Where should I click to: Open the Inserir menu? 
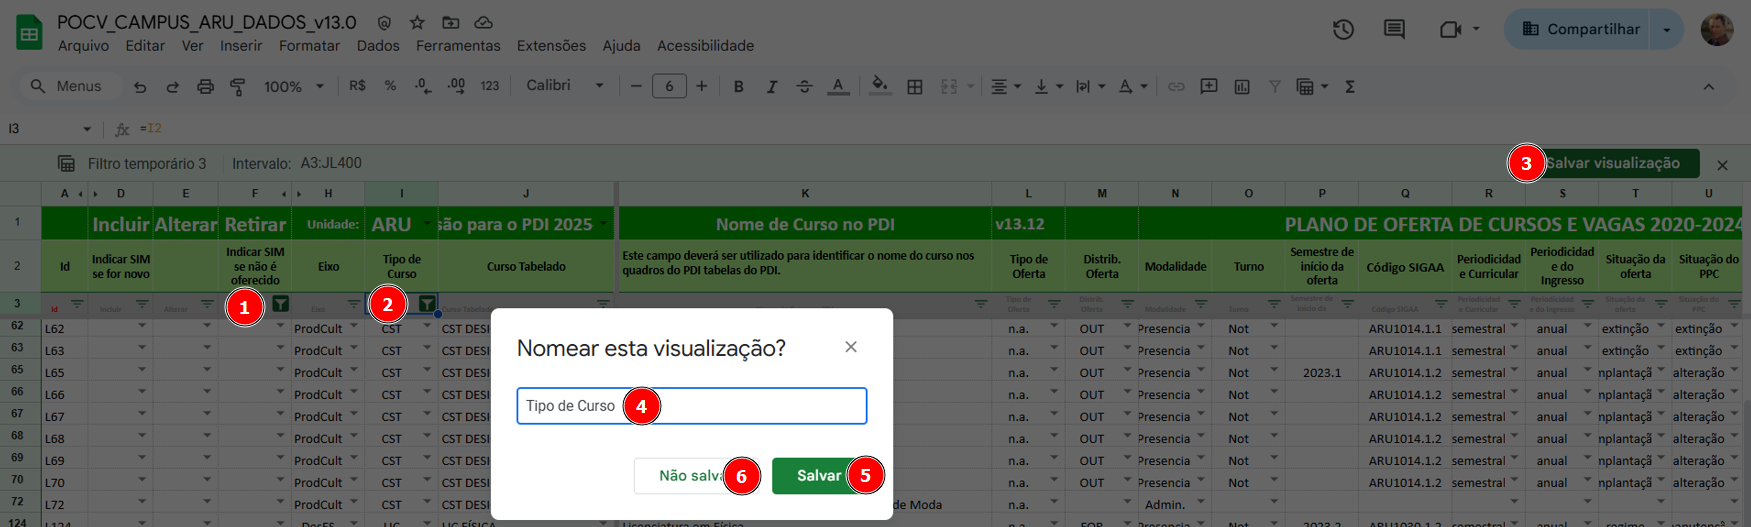241,46
